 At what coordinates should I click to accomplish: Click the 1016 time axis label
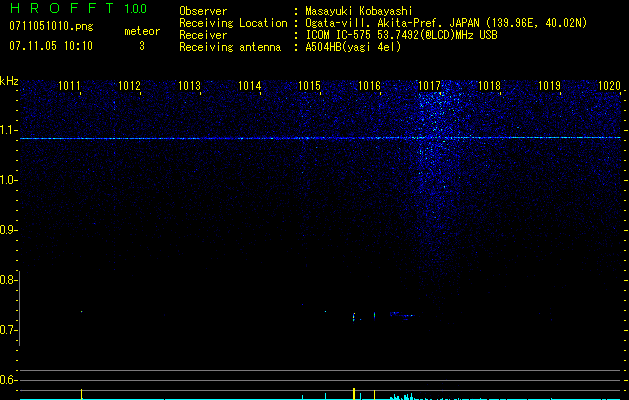[x=369, y=86]
